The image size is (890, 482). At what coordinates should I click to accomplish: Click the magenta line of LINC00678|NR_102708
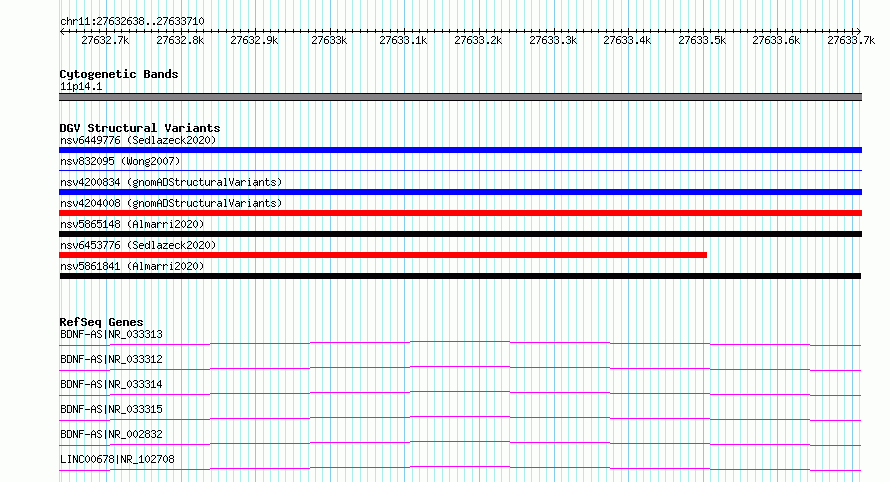coord(460,468)
